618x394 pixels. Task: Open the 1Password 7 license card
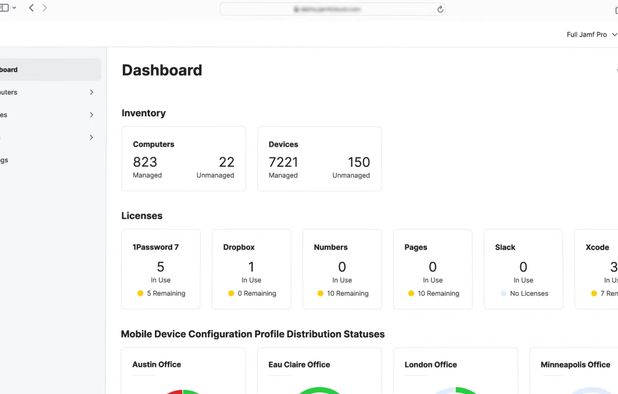pyautogui.click(x=161, y=269)
